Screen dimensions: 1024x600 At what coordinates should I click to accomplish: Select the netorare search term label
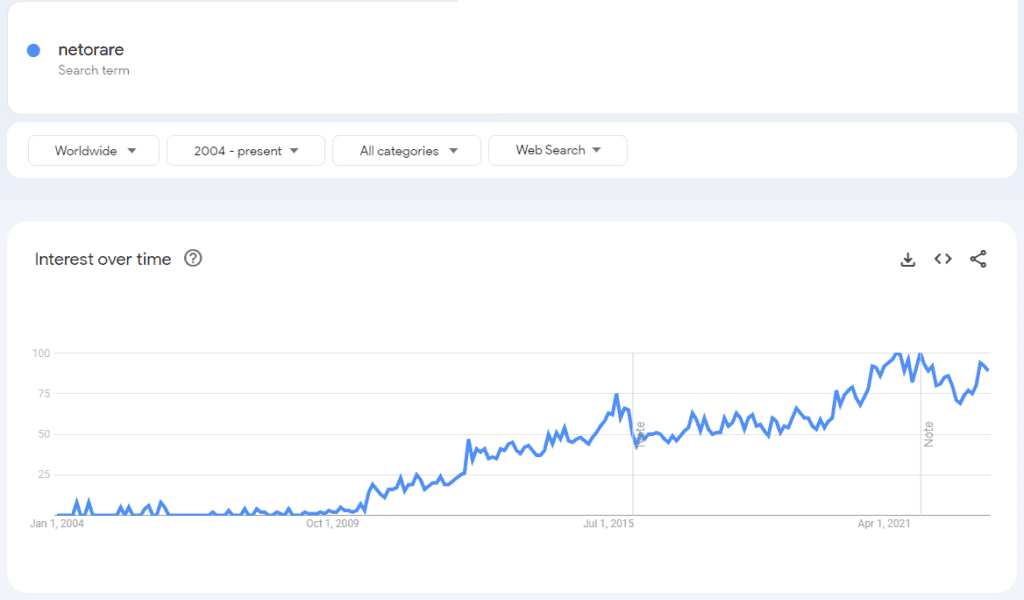91,49
